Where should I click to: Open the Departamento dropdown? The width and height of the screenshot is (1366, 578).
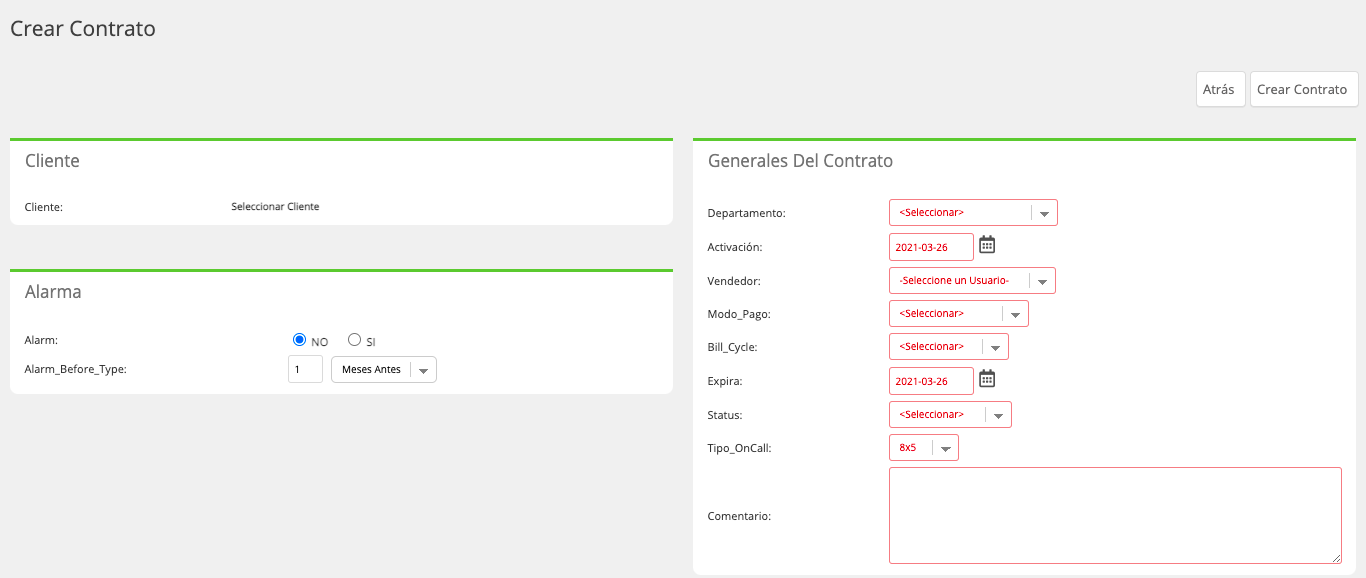coord(973,213)
